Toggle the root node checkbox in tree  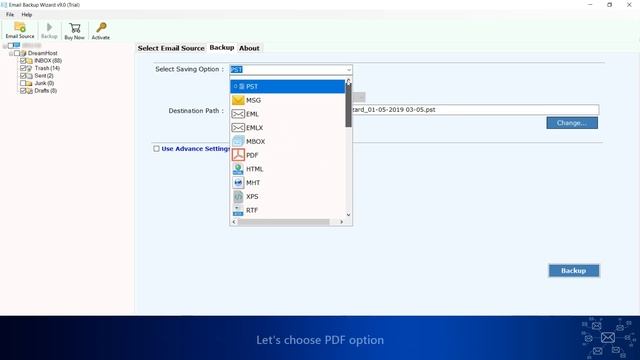pyautogui.click(x=11, y=46)
